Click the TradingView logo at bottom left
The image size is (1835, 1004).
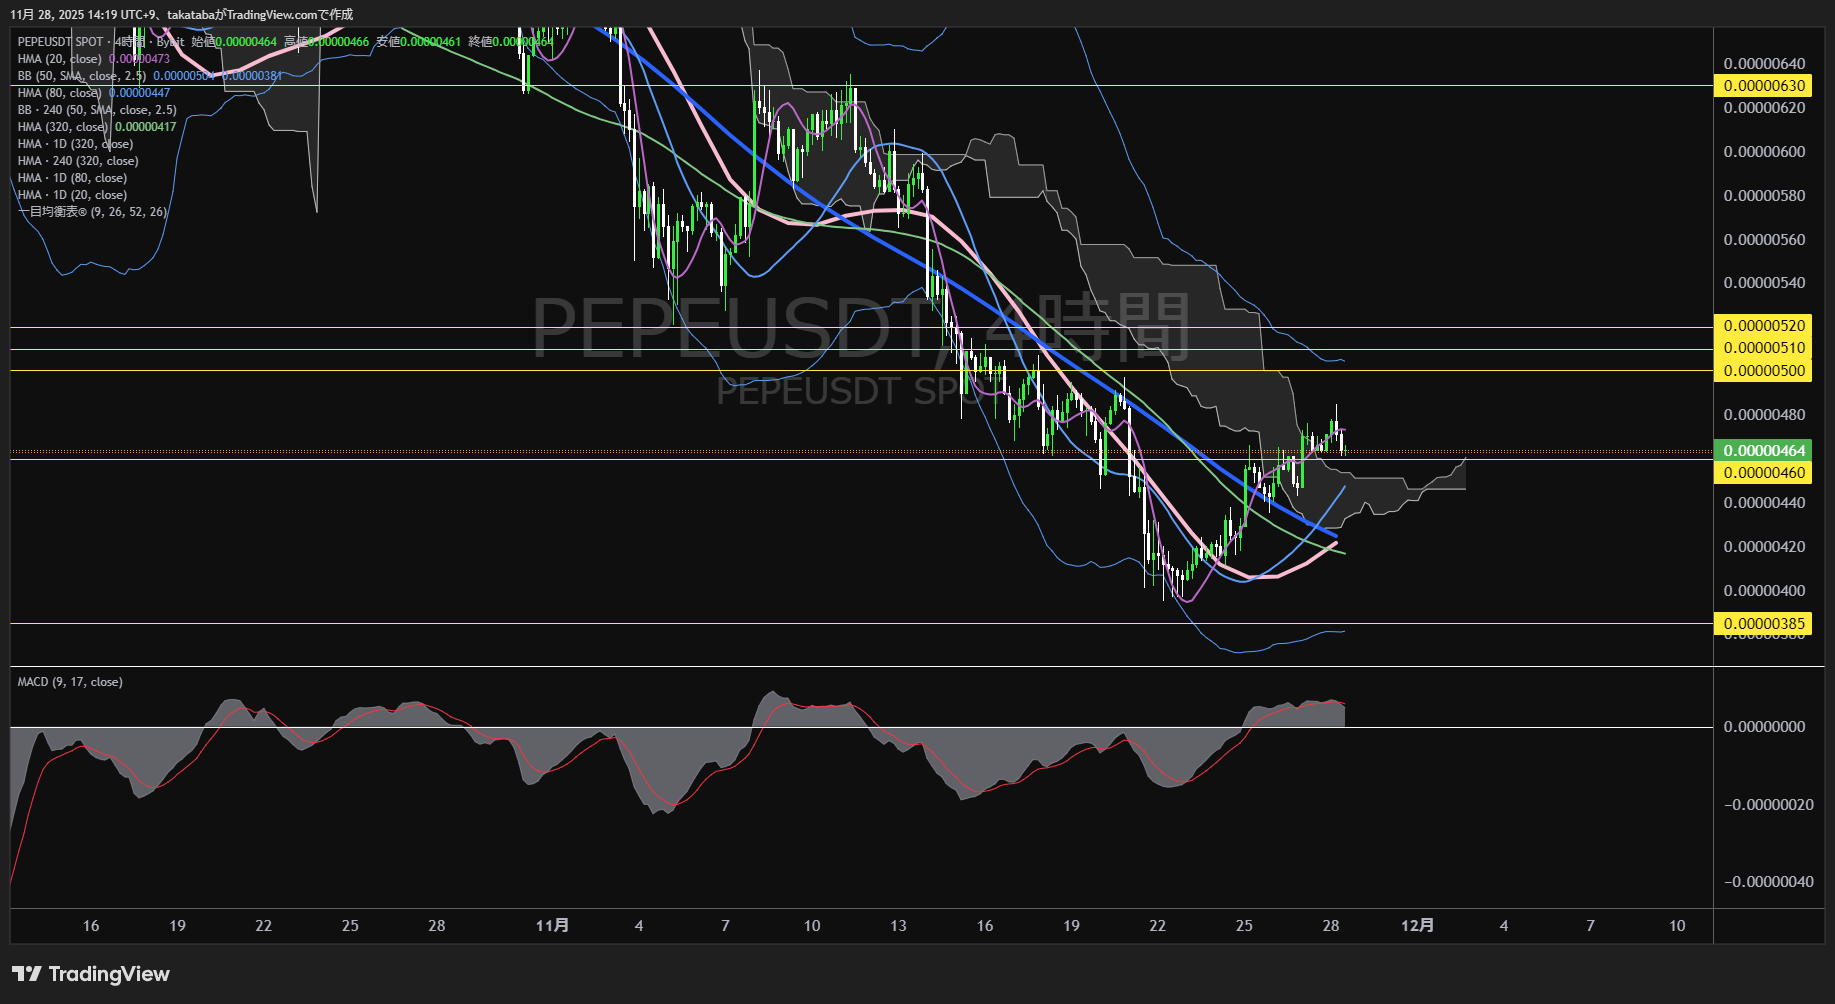tap(91, 974)
